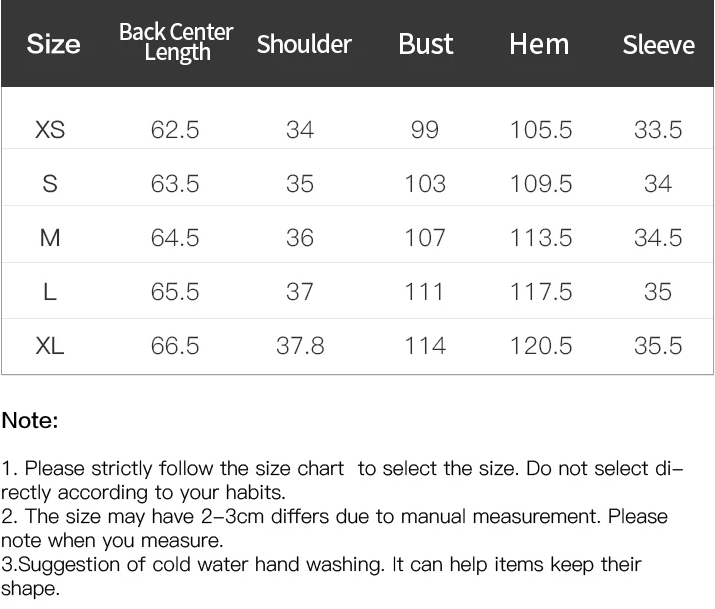Select the XS size row label
Viewport: 715px width, 609px height.
[50, 129]
